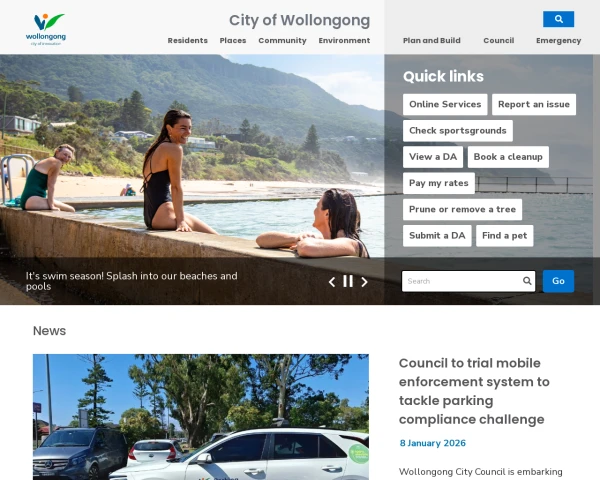Click the Wollongong city logo

[46, 29]
